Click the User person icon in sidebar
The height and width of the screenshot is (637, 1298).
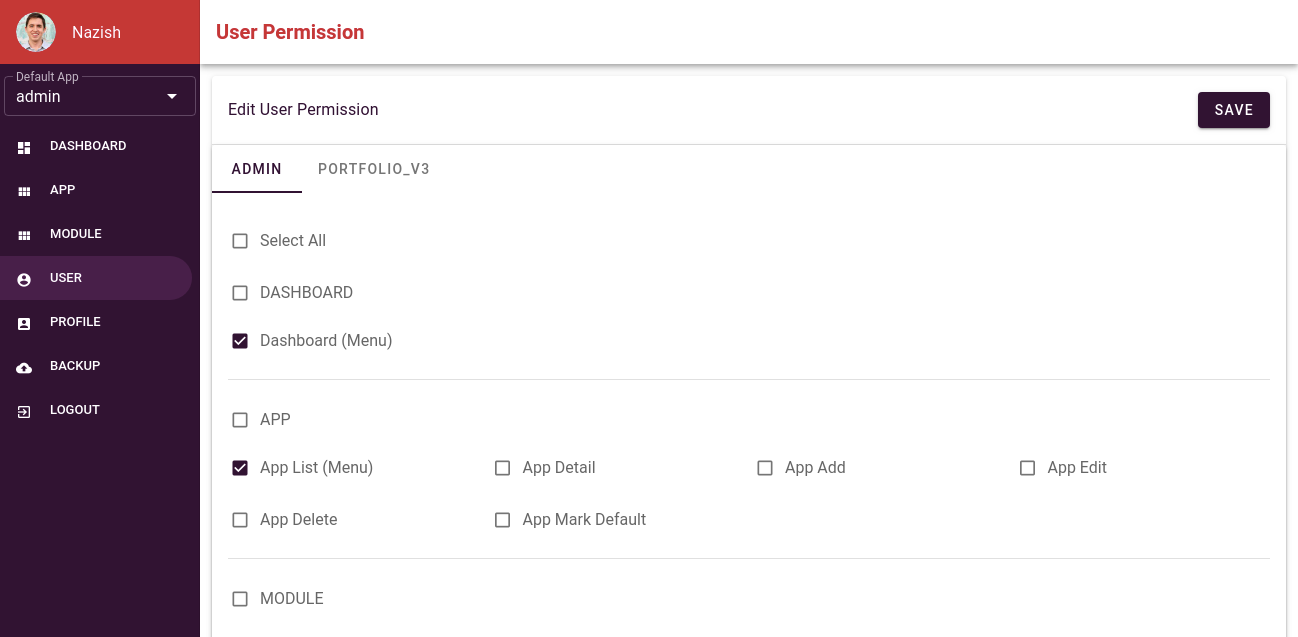24,278
